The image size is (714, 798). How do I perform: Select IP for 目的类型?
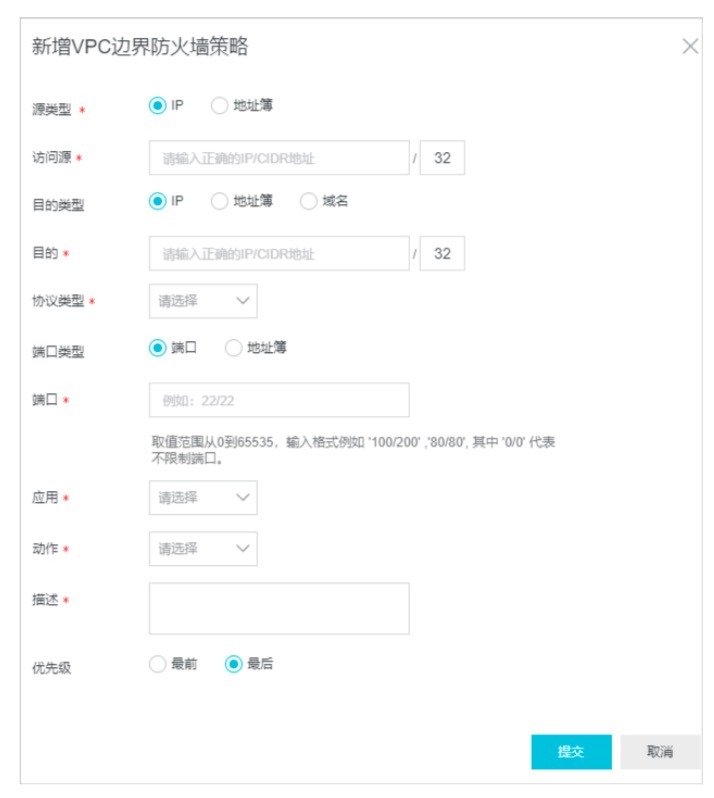157,201
